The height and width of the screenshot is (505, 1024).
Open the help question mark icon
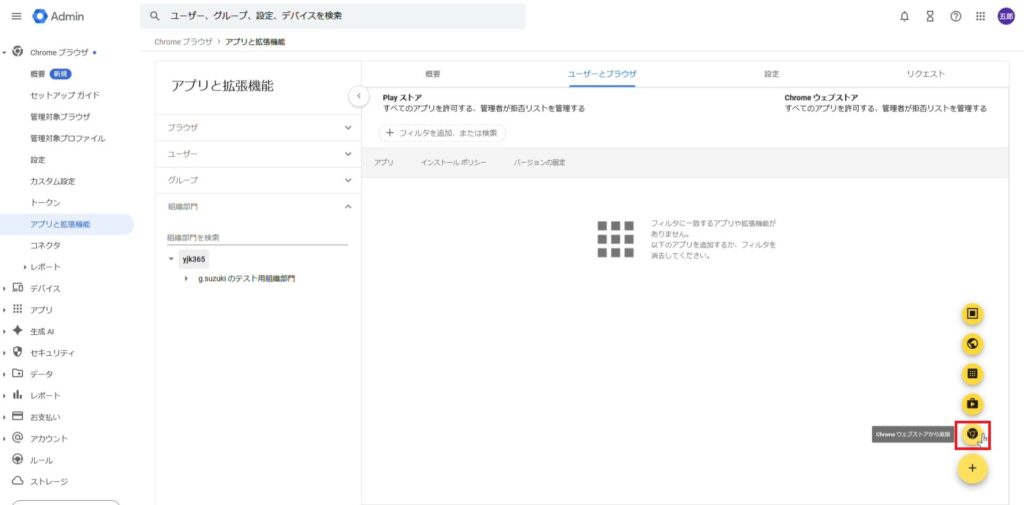tap(956, 16)
